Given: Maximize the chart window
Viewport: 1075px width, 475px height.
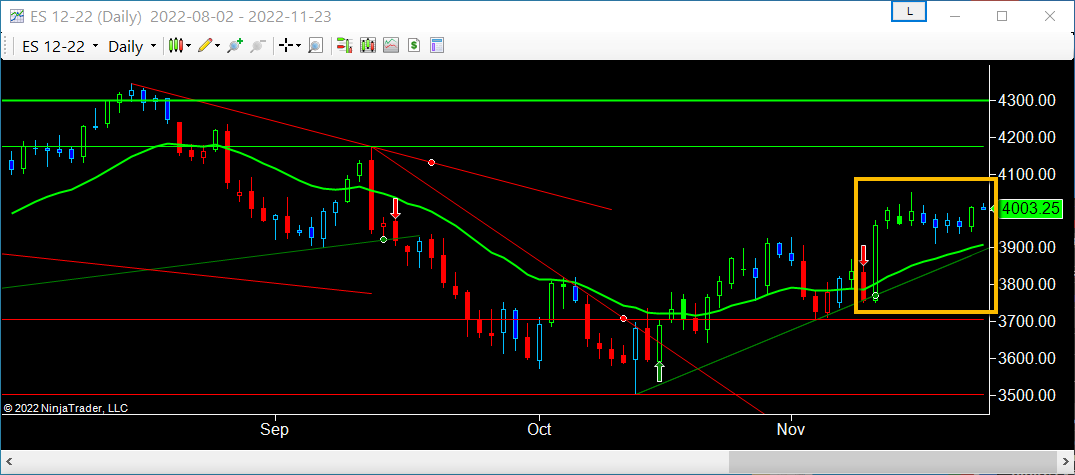Looking at the screenshot, I should click(1002, 16).
